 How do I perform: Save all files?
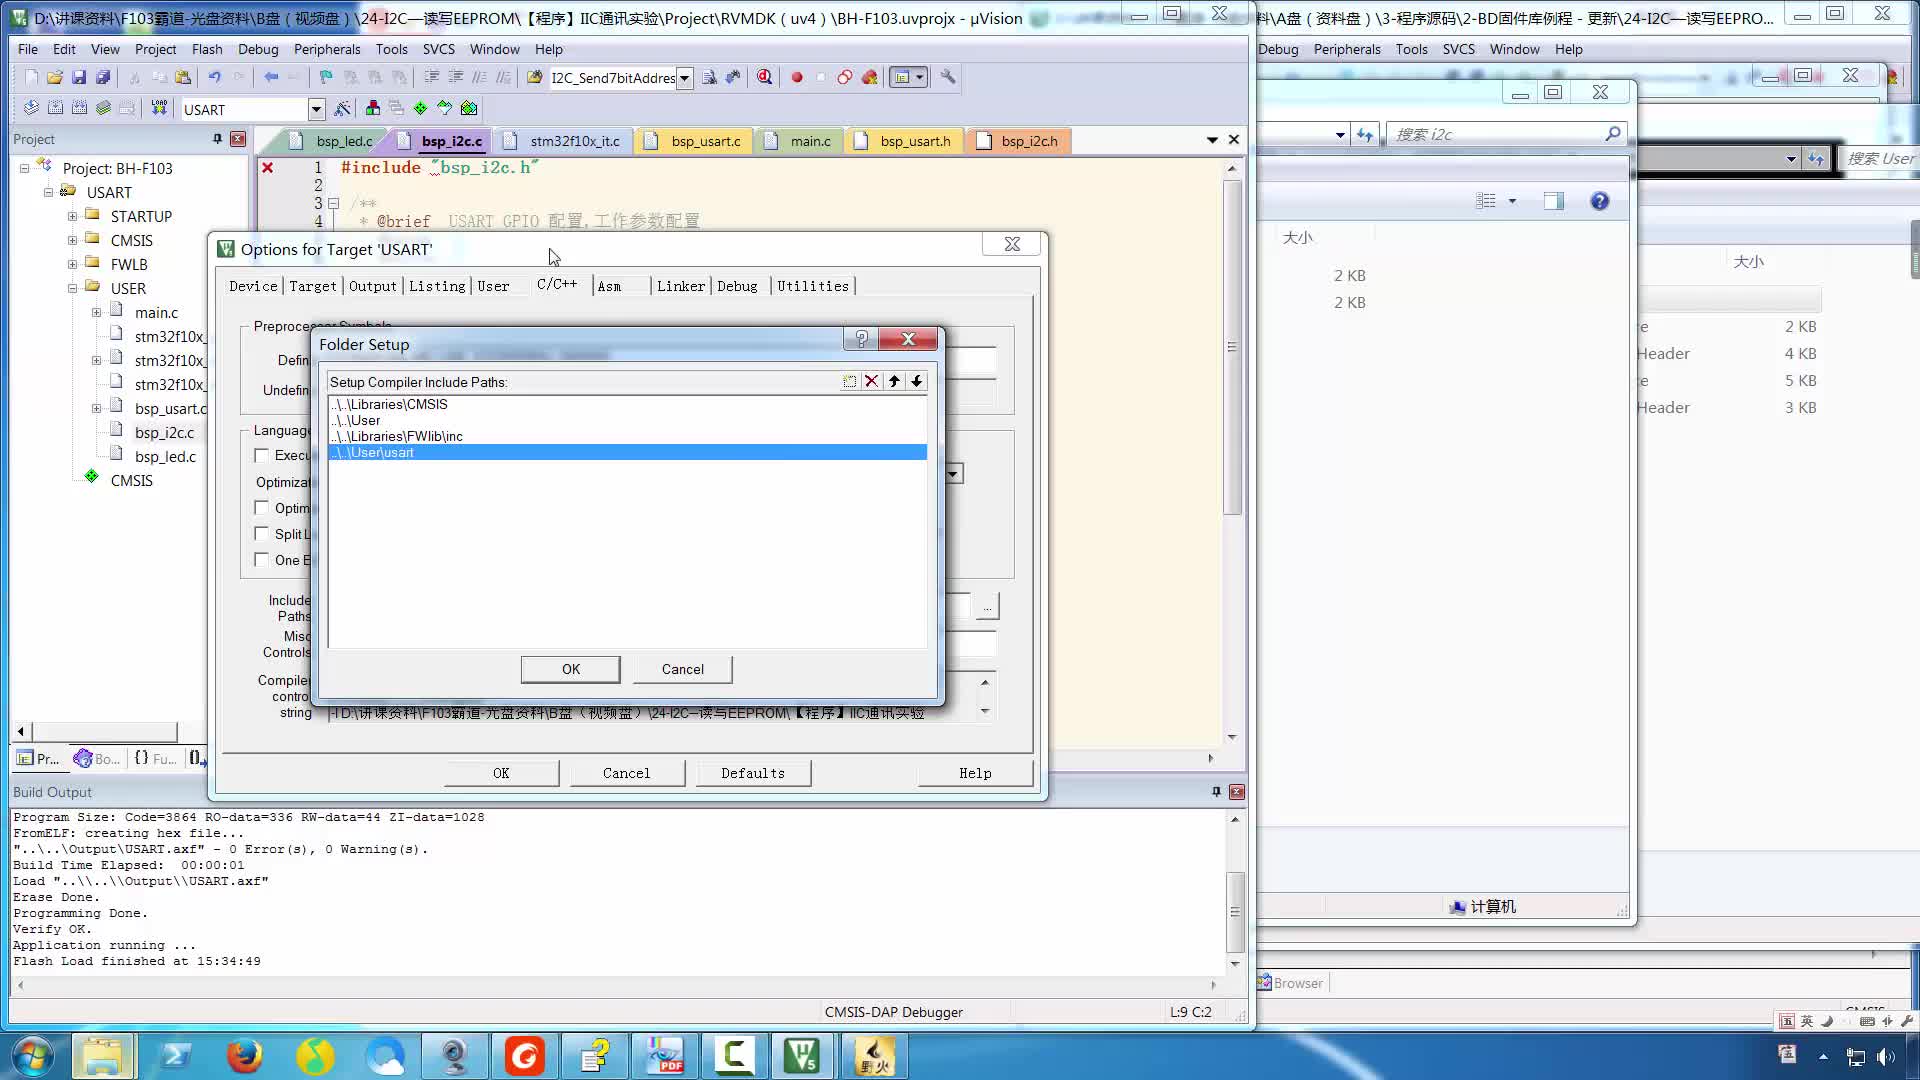103,77
